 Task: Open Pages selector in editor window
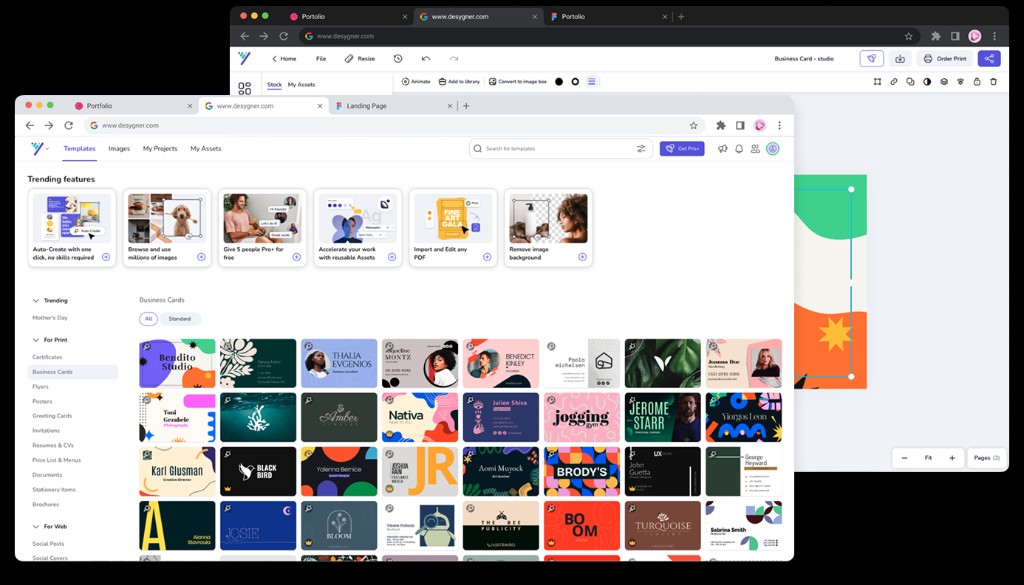986,458
